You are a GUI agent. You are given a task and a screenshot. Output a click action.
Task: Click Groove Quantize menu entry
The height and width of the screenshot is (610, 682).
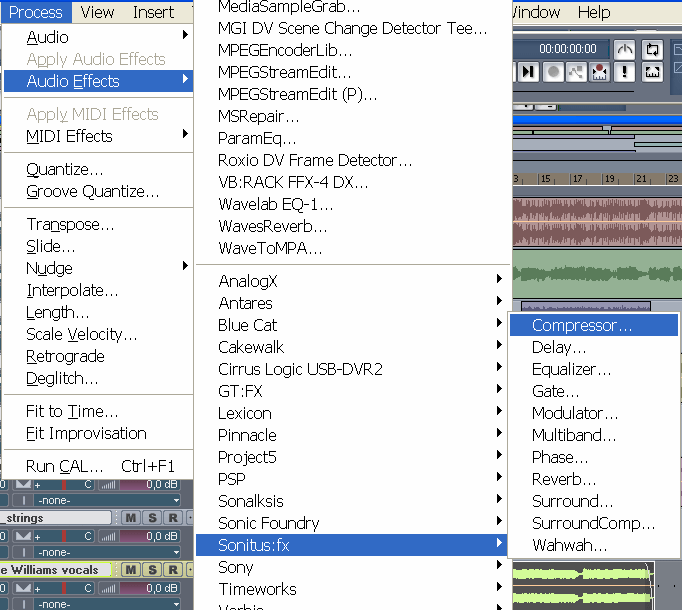tap(98, 191)
